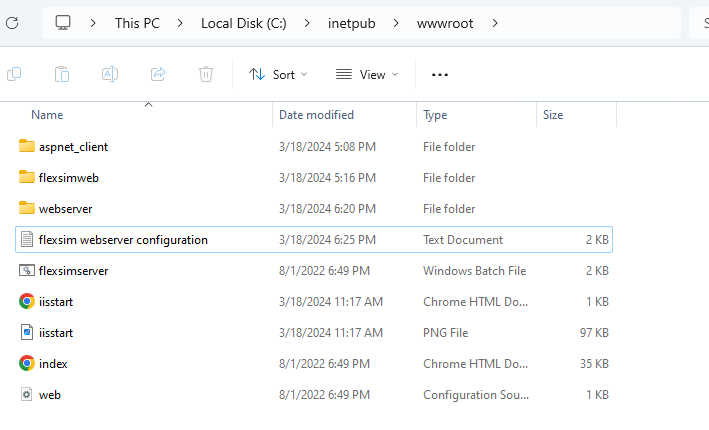Viewport: 709px width, 430px height.
Task: Click the PC monitor icon in address bar
Action: 63,23
